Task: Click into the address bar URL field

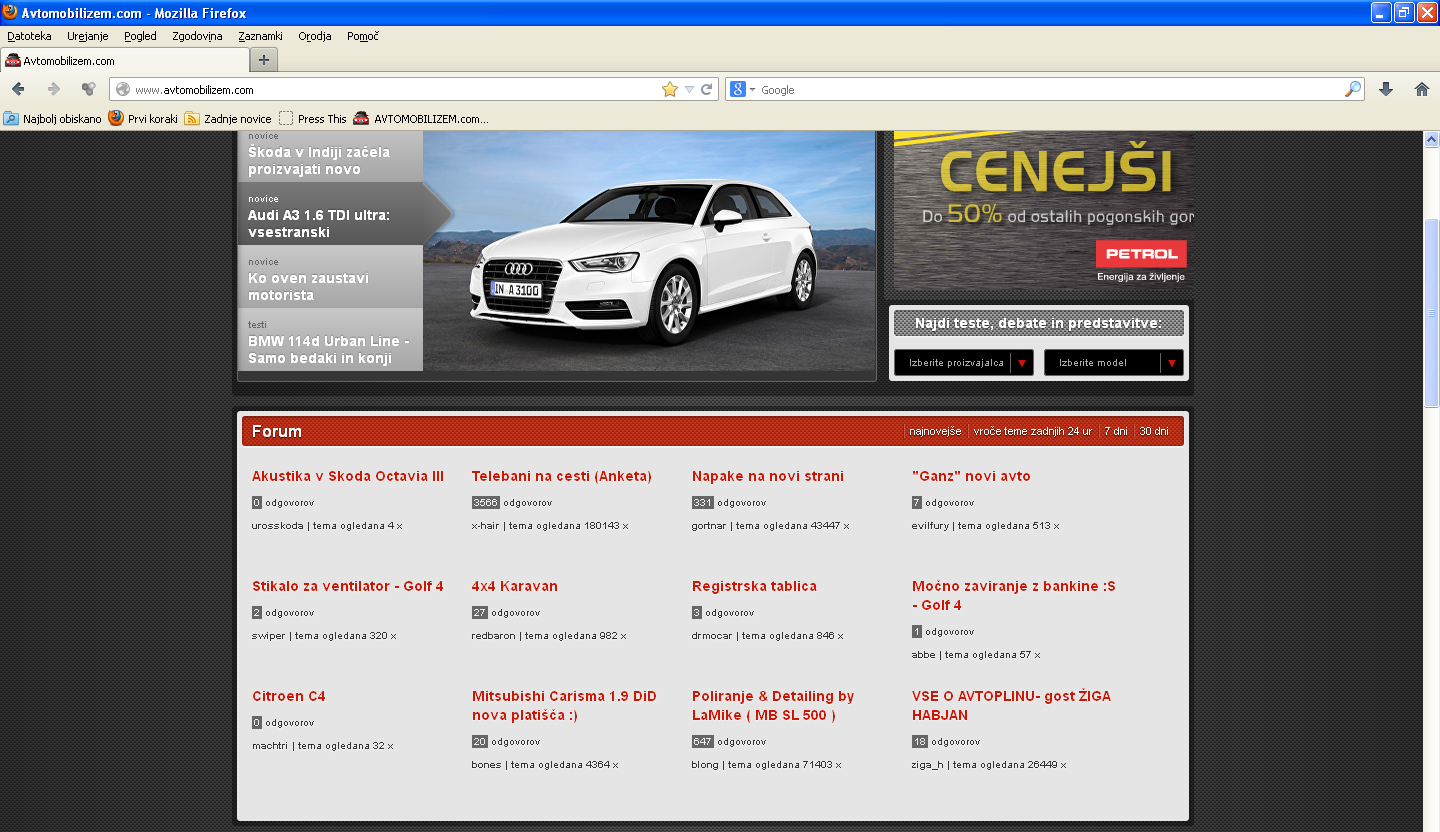Action: [x=395, y=89]
